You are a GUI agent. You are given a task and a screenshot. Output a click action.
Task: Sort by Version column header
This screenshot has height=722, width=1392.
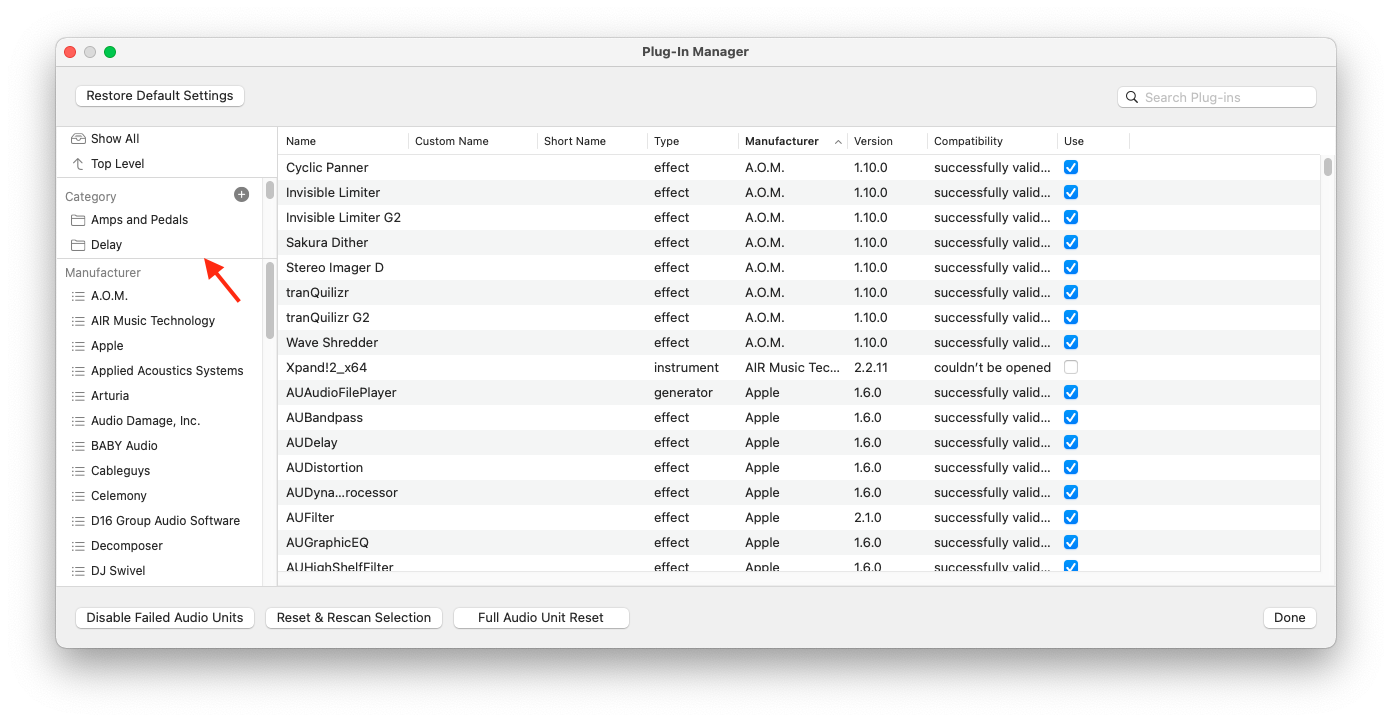[888, 141]
